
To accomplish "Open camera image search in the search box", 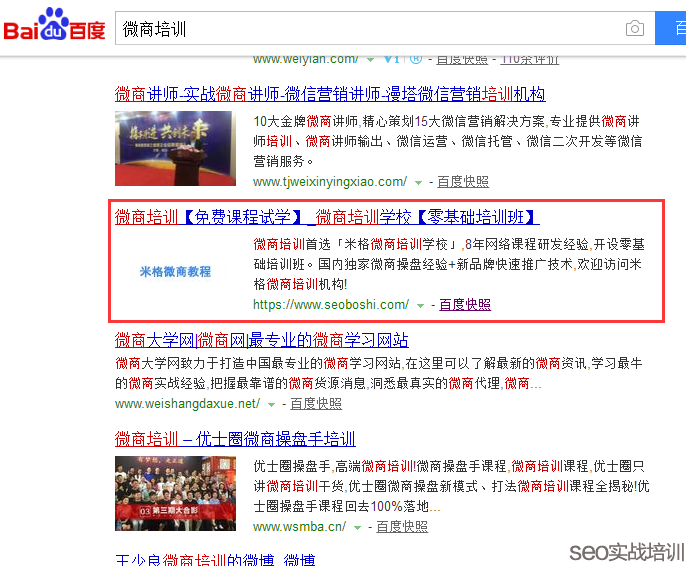I will coord(635,29).
